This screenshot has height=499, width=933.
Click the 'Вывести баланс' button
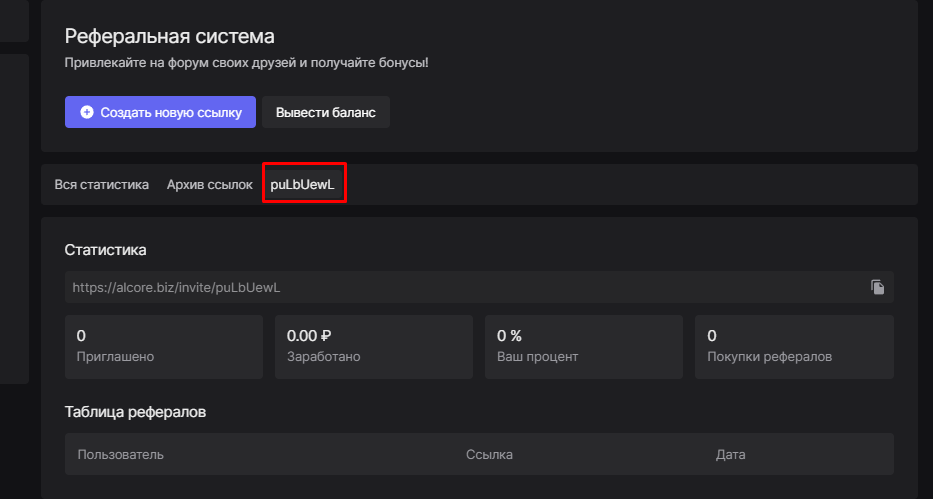(325, 113)
